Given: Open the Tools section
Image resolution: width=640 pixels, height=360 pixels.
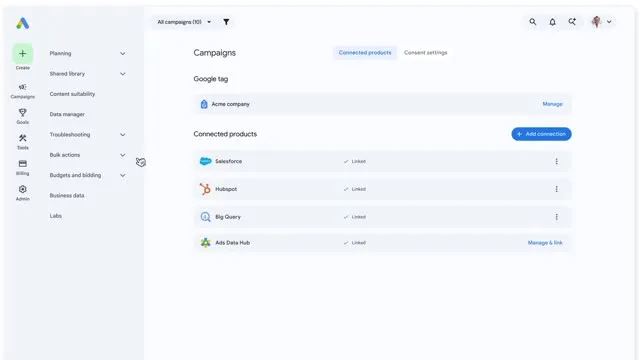Looking at the screenshot, I should pyautogui.click(x=22, y=142).
